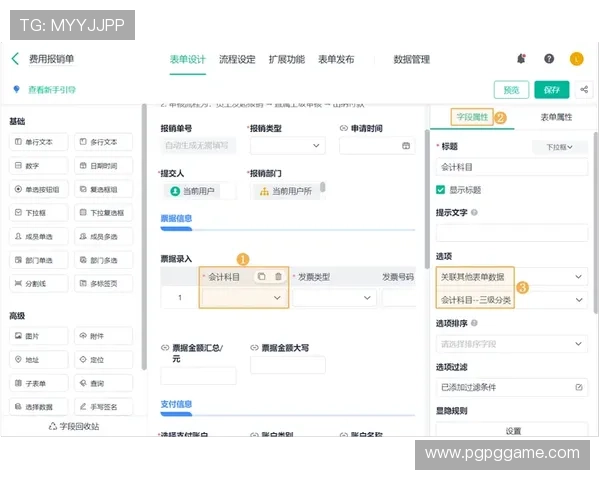Add the 多标签页 component
600x480 pixels.
(x=103, y=284)
